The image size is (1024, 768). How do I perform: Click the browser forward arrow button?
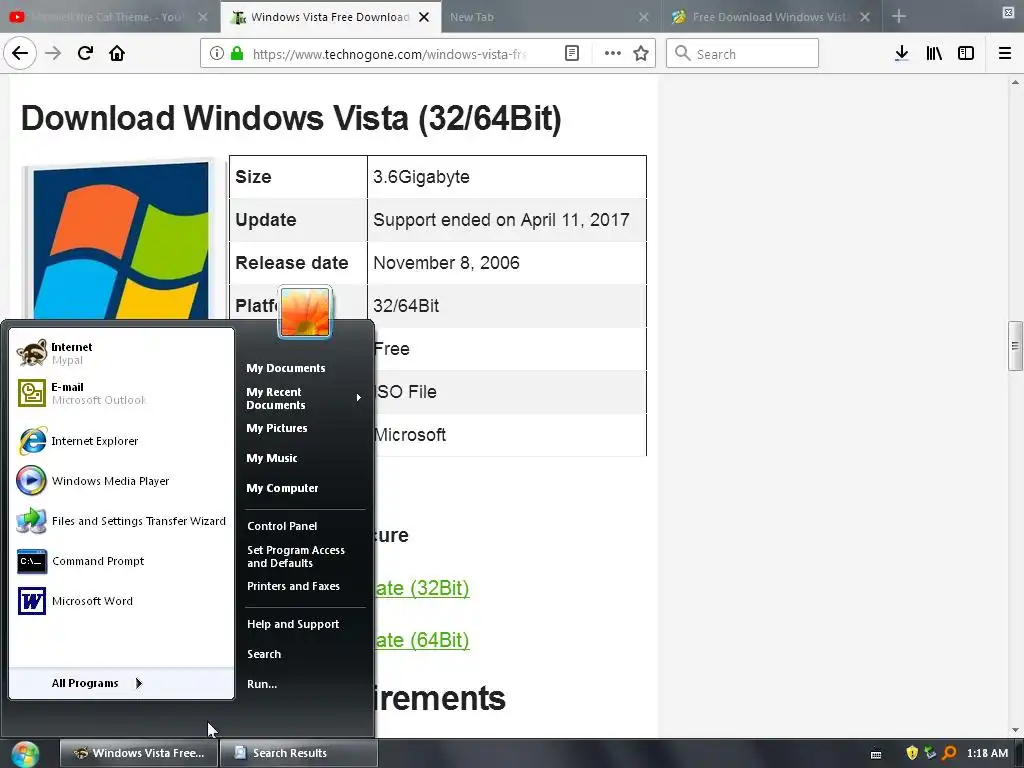[x=53, y=53]
